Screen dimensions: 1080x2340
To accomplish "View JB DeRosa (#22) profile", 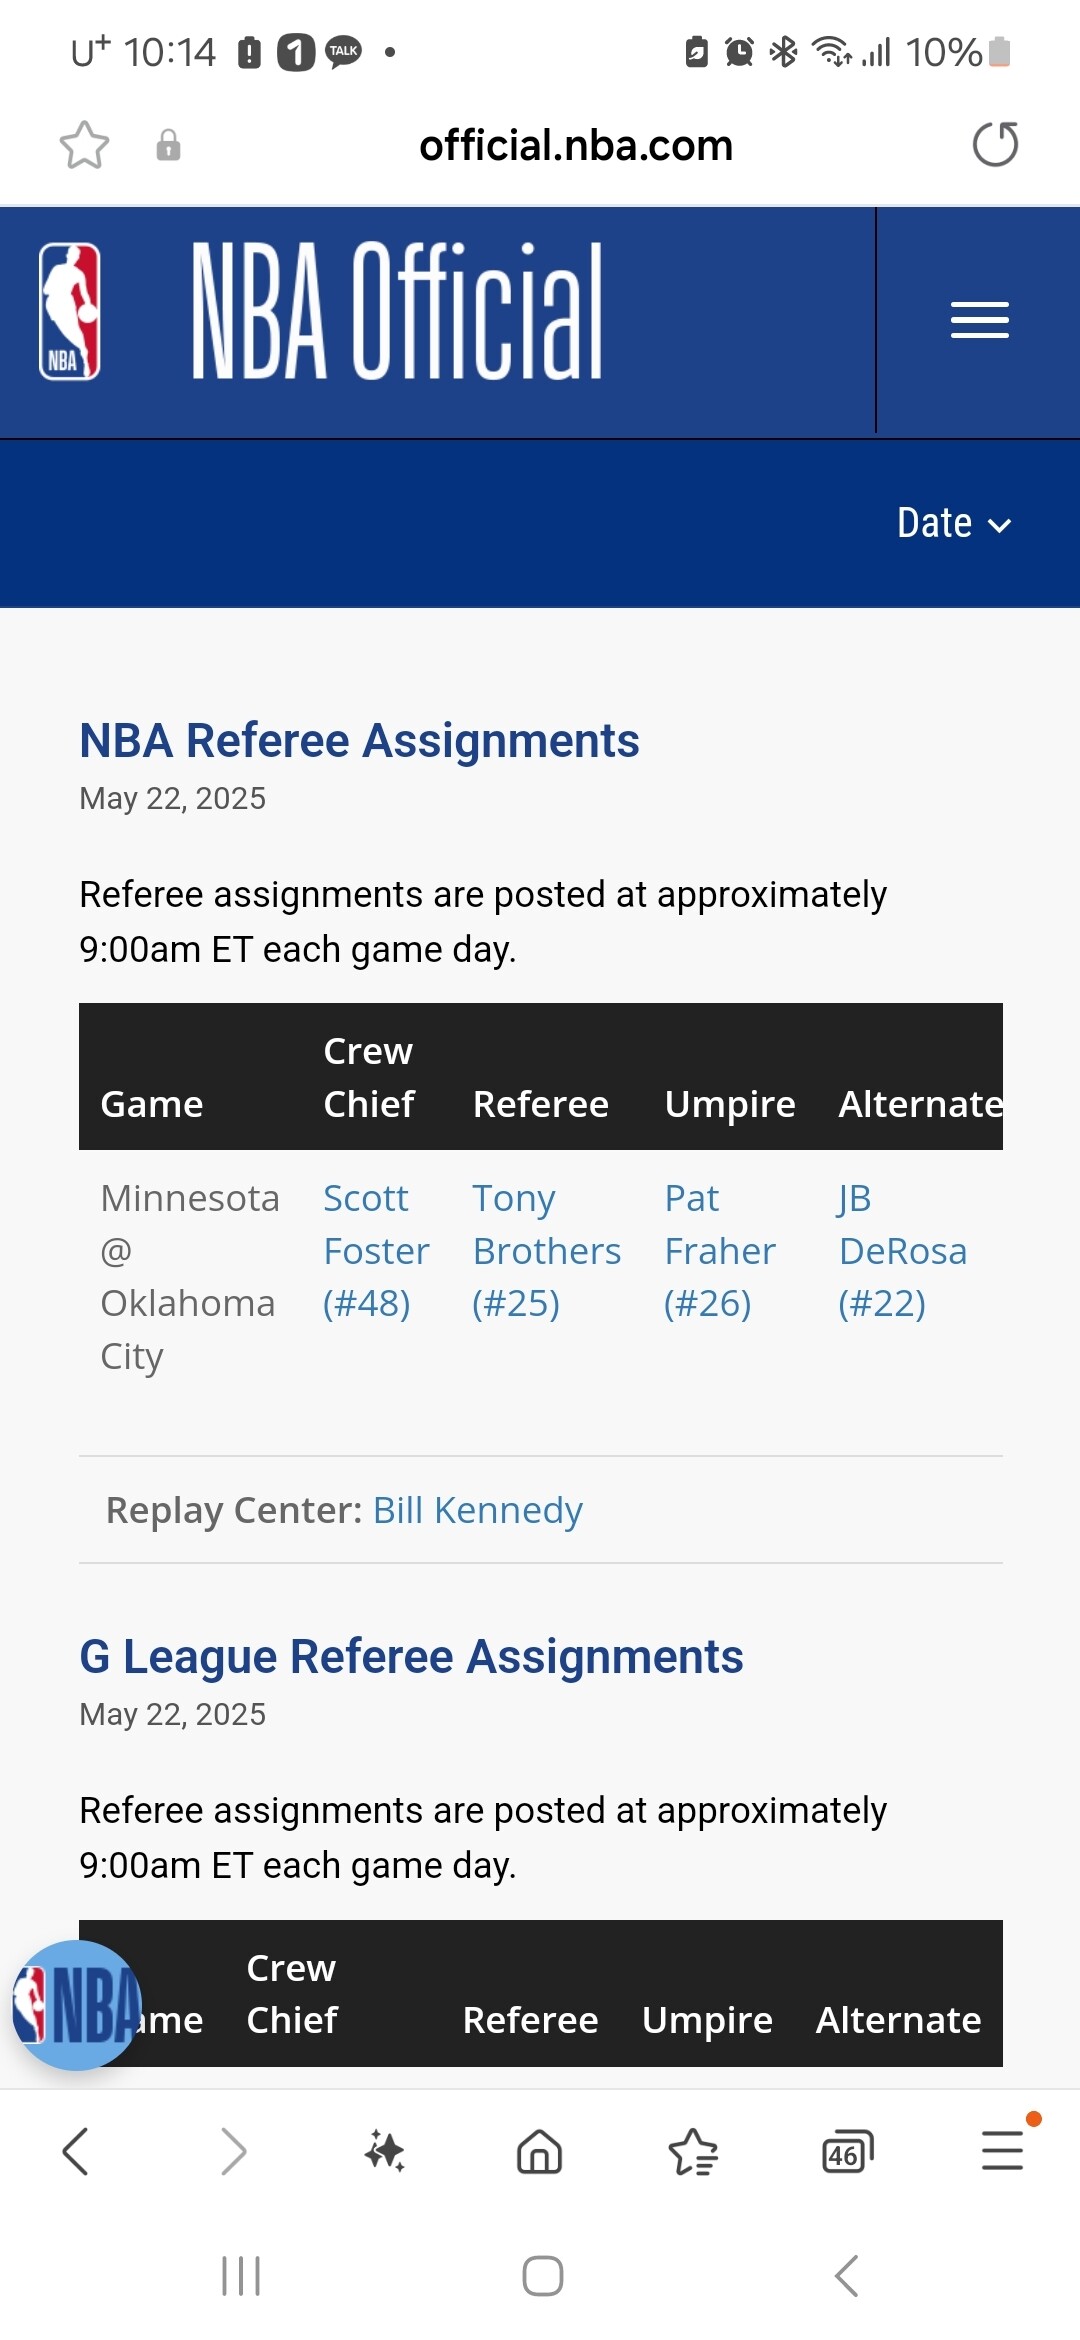I will click(902, 1251).
